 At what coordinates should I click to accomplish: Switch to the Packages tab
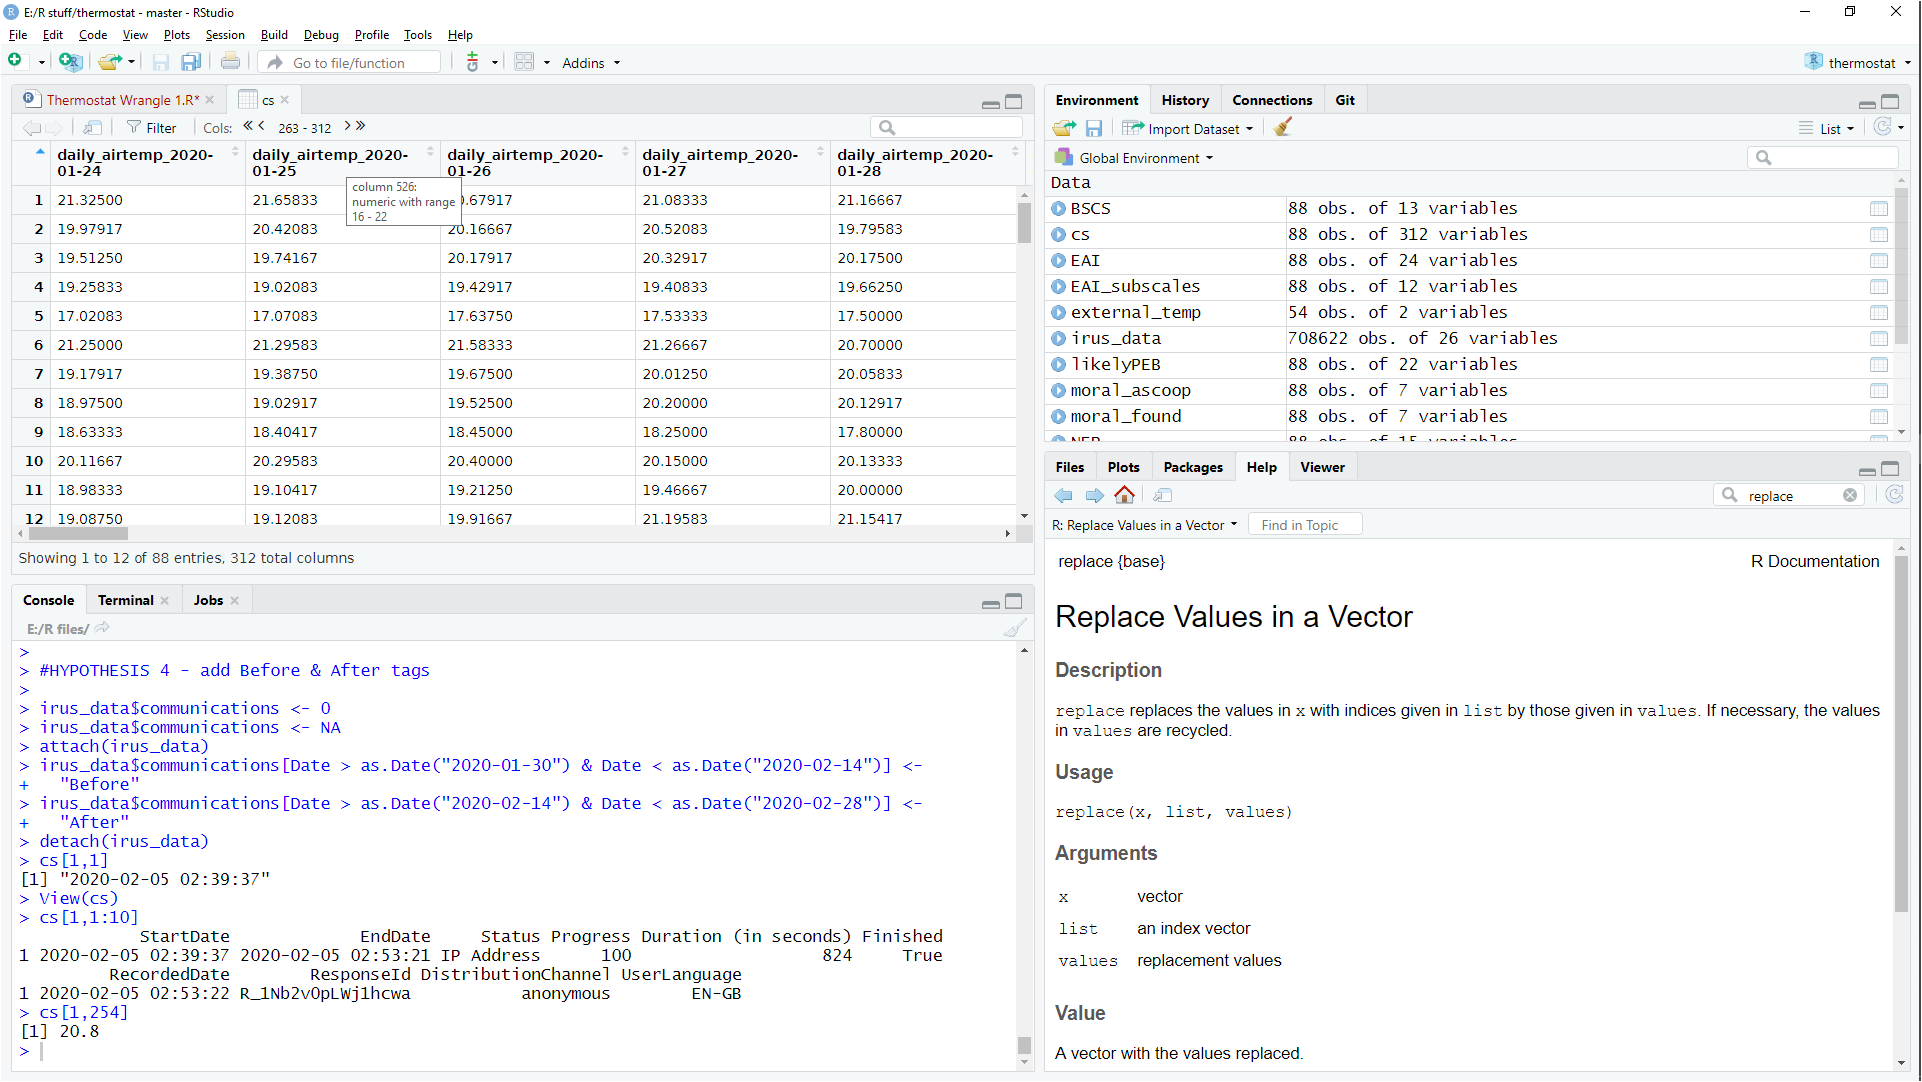1192,467
